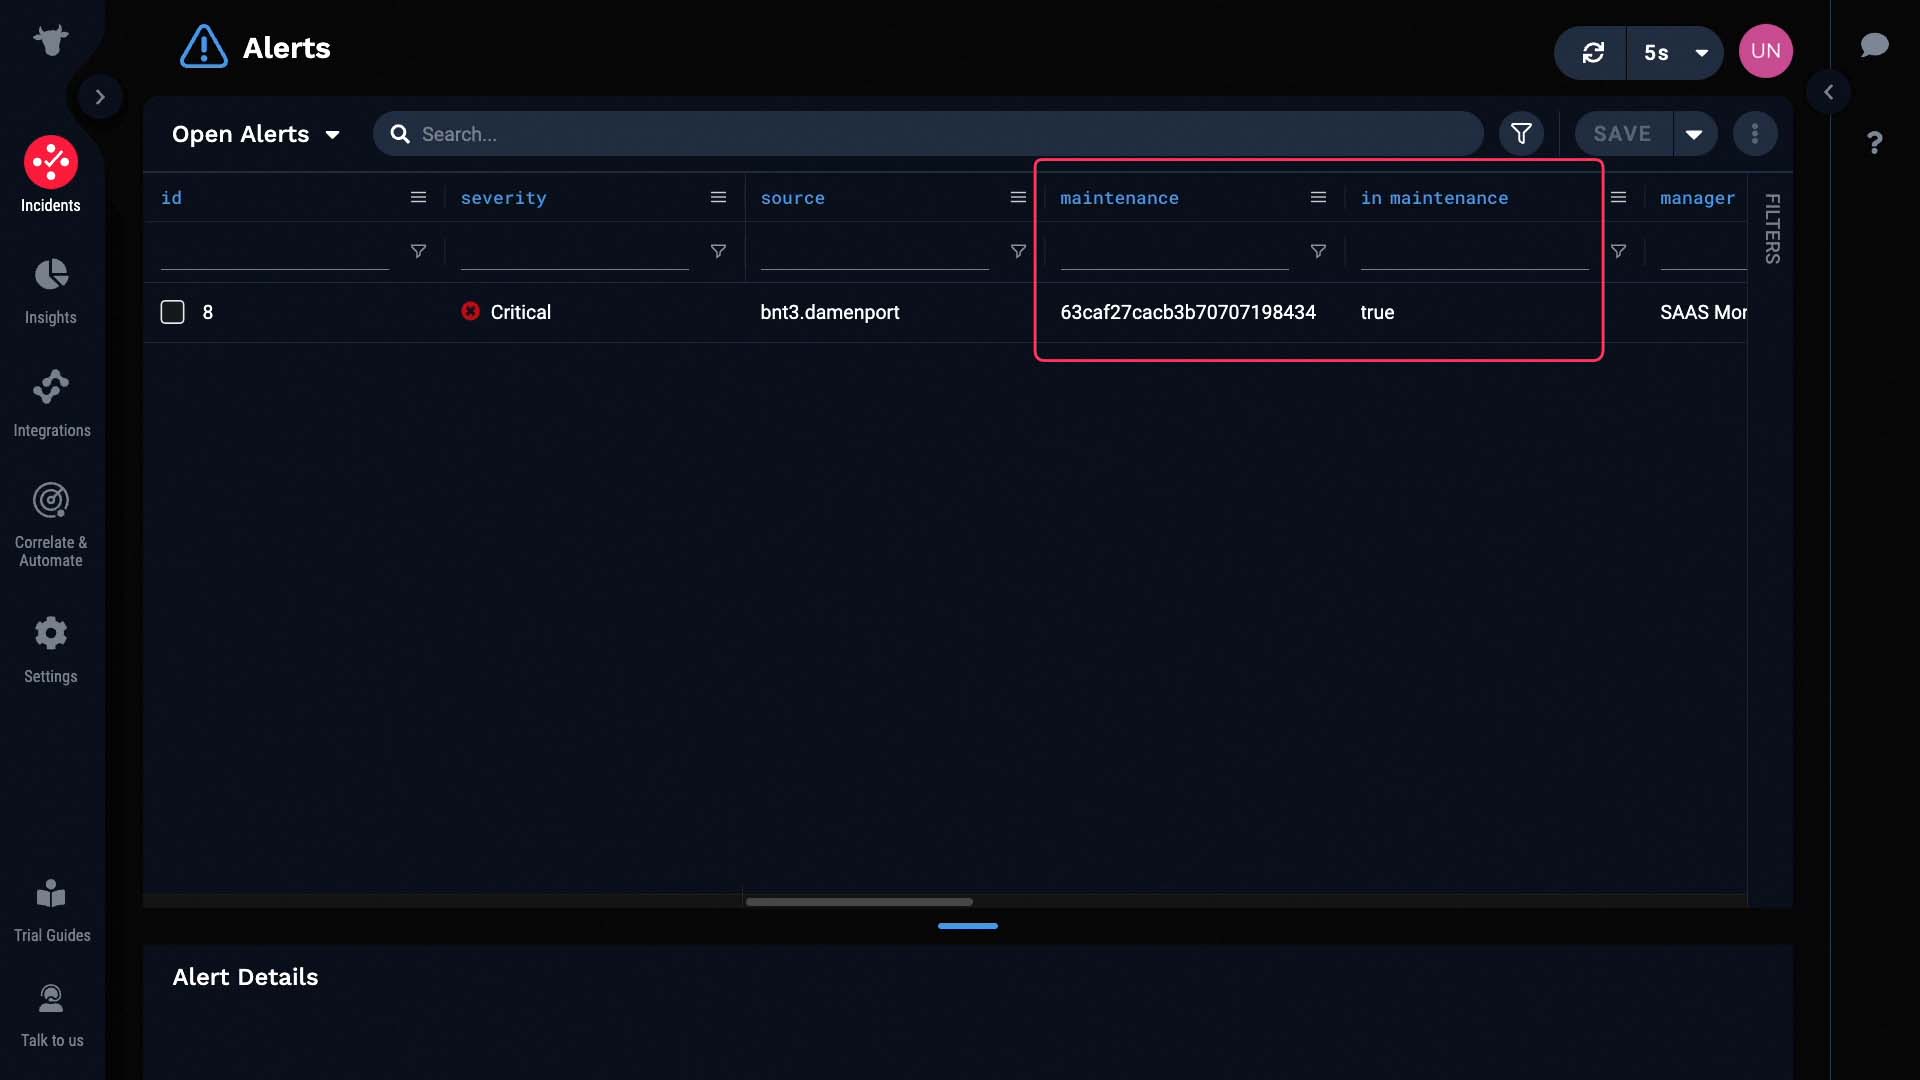
Task: Click the user profile UN button
Action: pos(1764,51)
